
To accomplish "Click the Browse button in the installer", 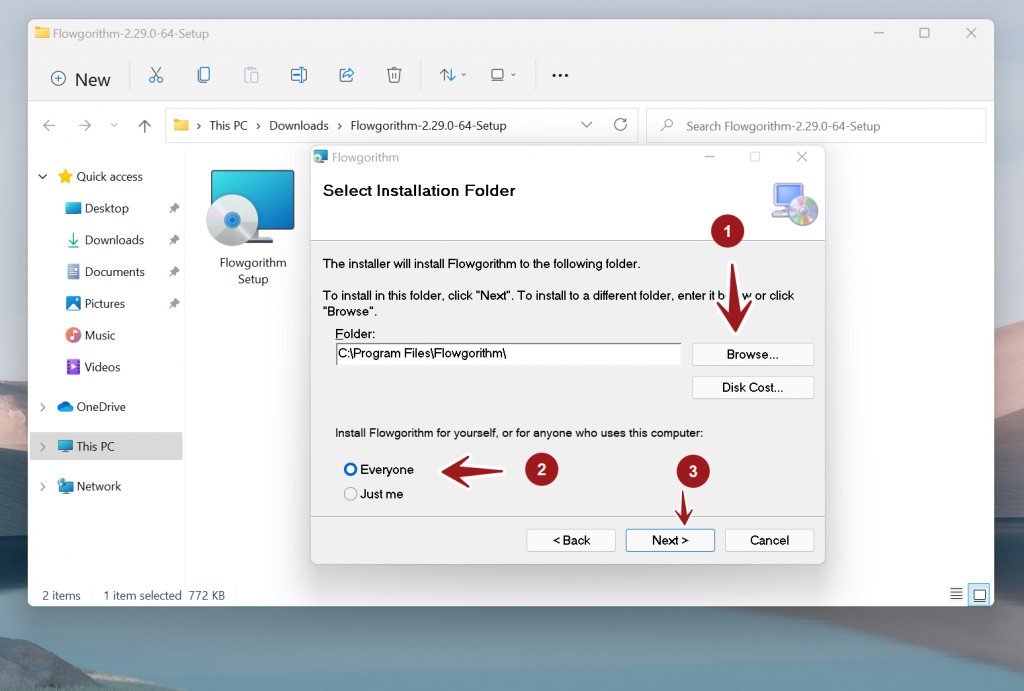I will coord(752,354).
